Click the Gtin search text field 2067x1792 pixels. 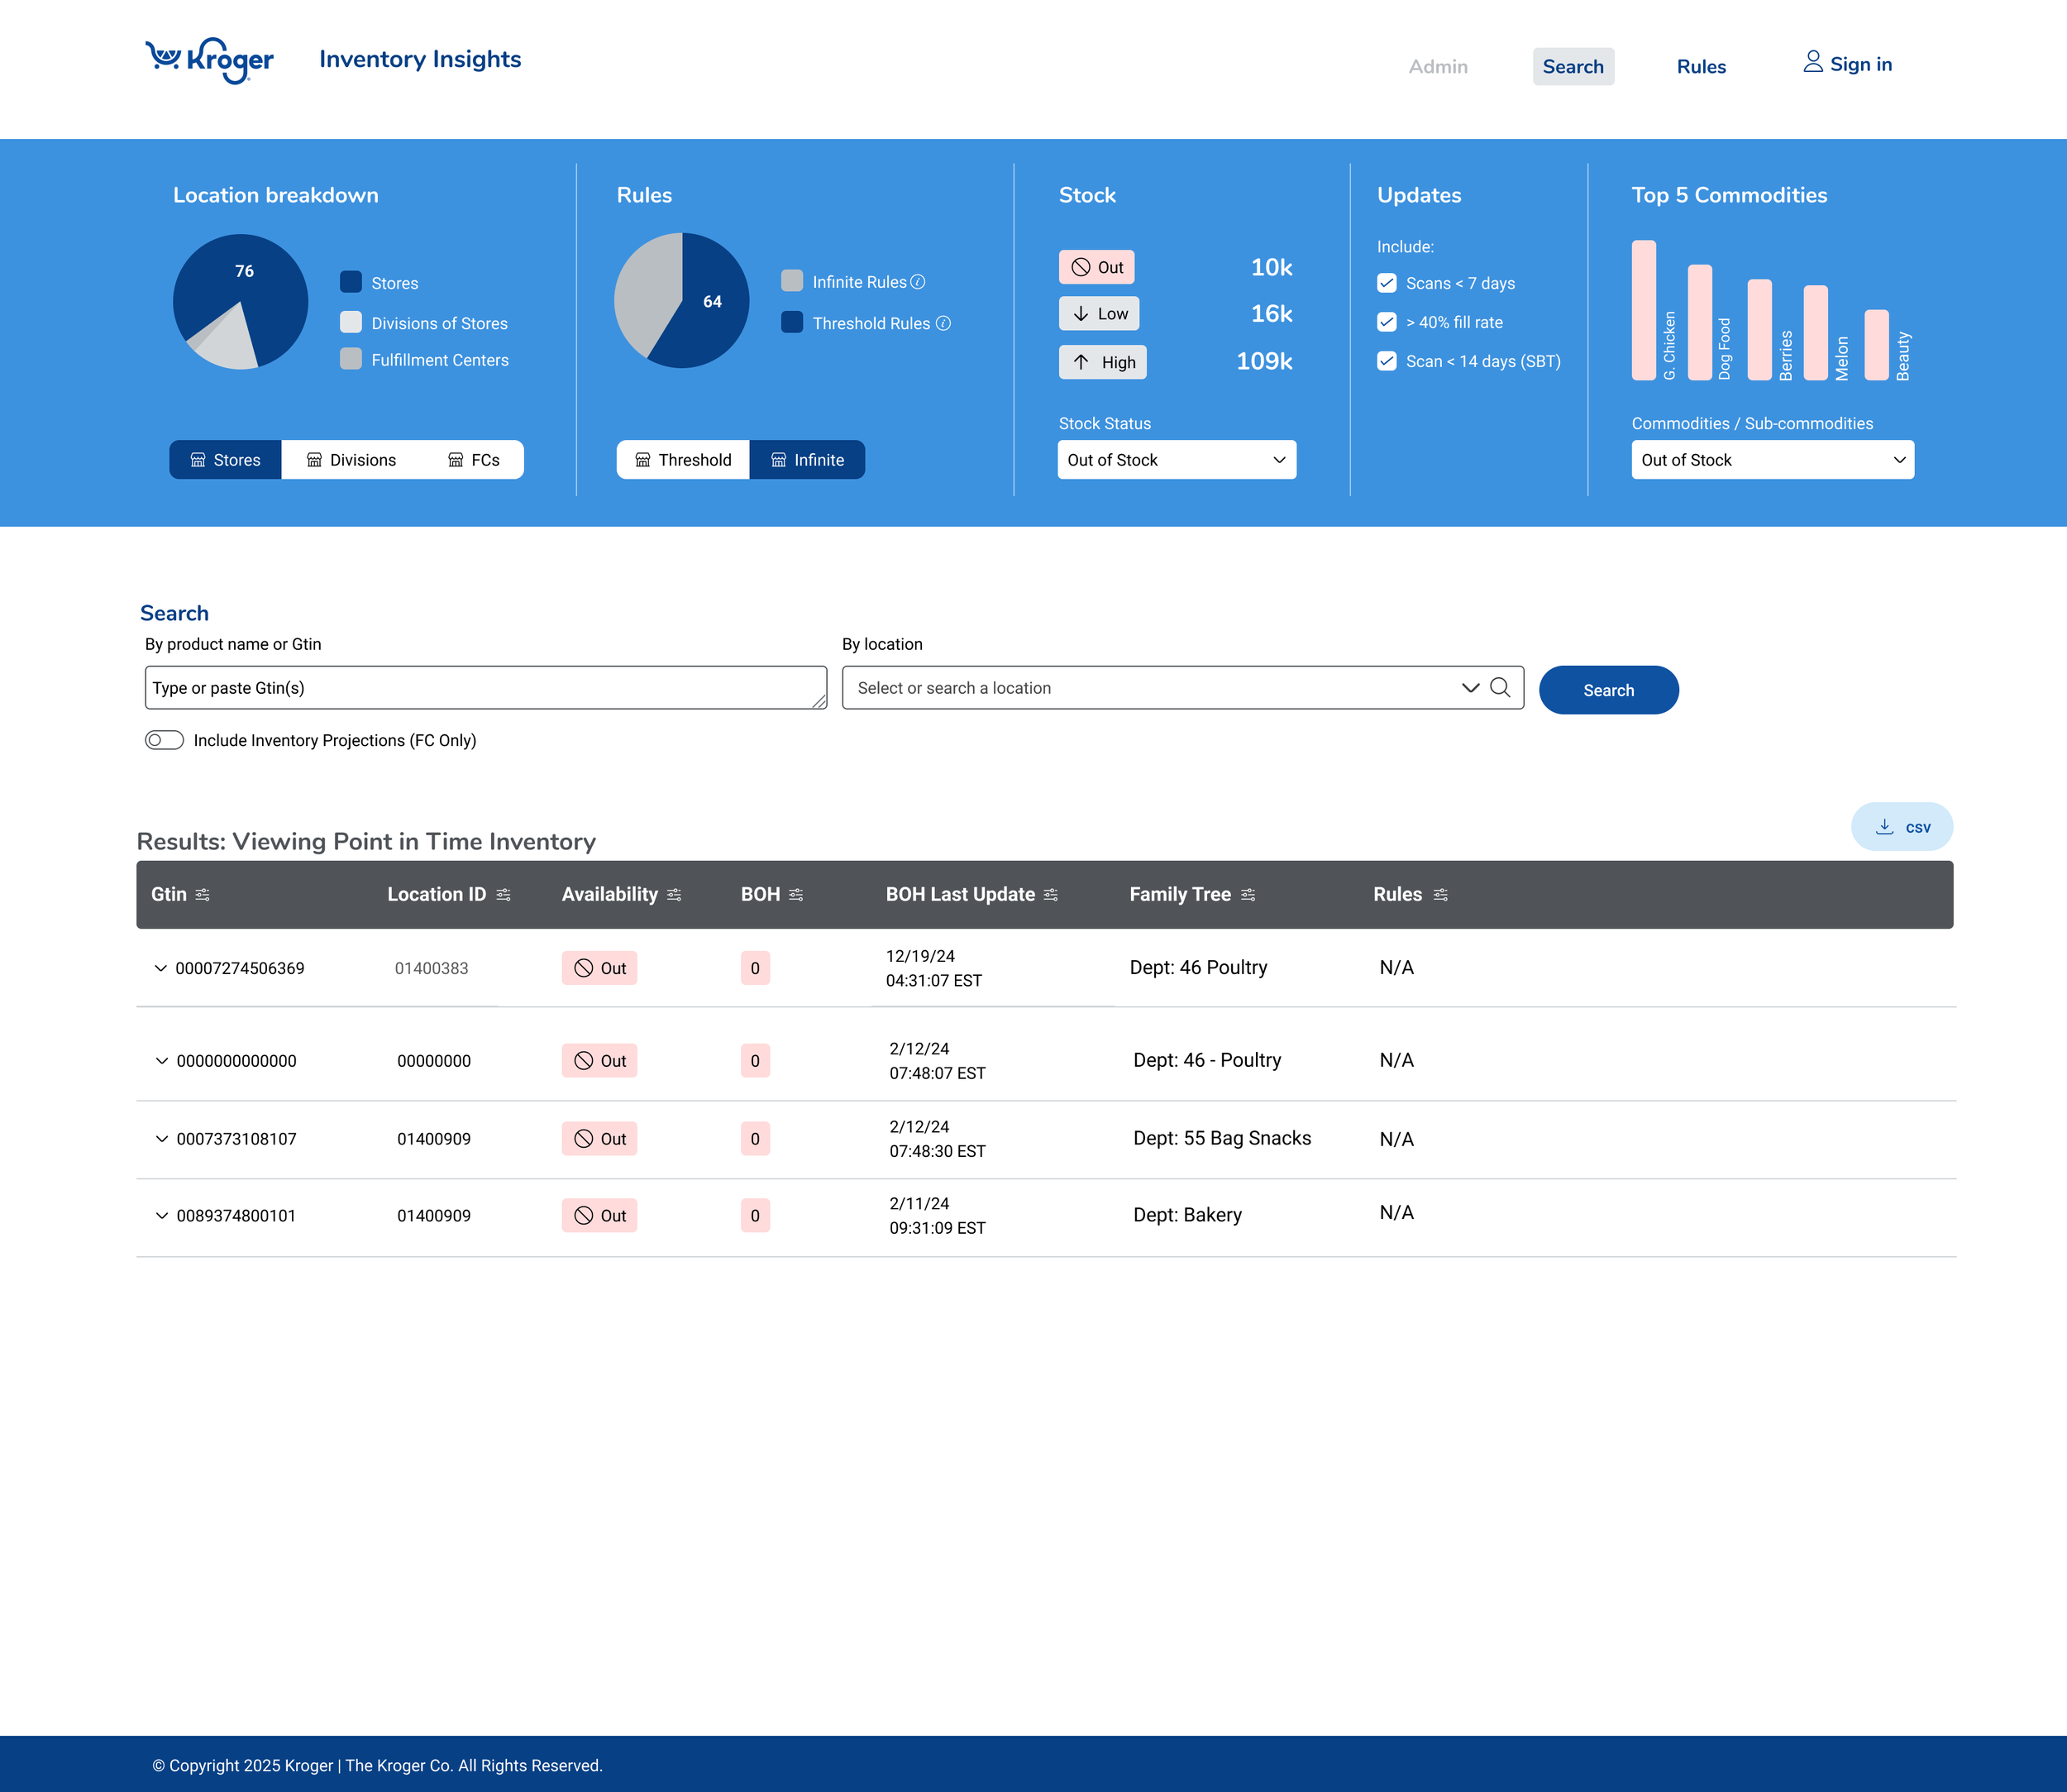point(485,688)
